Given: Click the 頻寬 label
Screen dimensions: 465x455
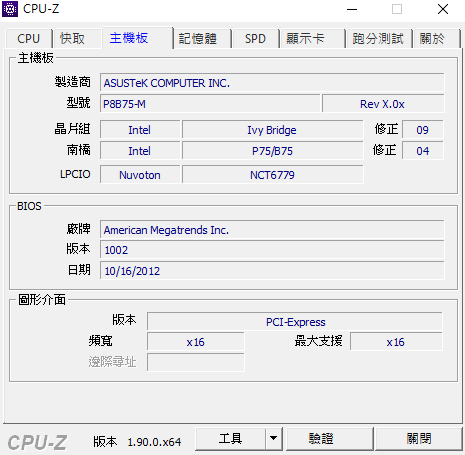Looking at the screenshot, I should (x=101, y=341).
